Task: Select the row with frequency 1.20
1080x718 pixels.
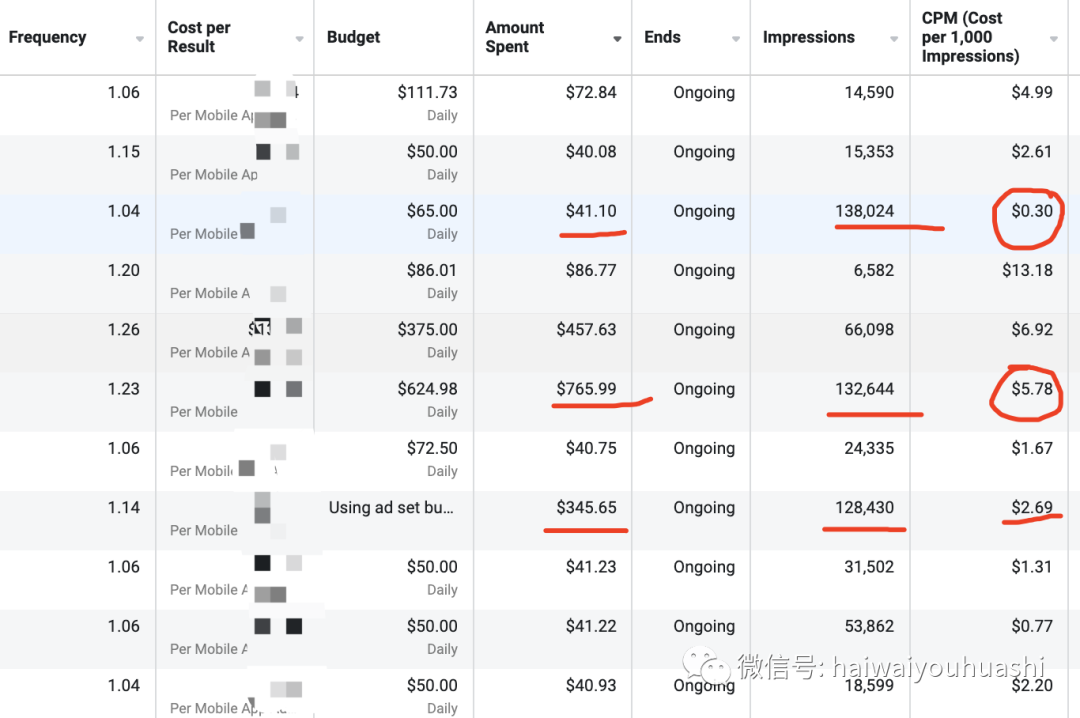Action: pos(540,283)
